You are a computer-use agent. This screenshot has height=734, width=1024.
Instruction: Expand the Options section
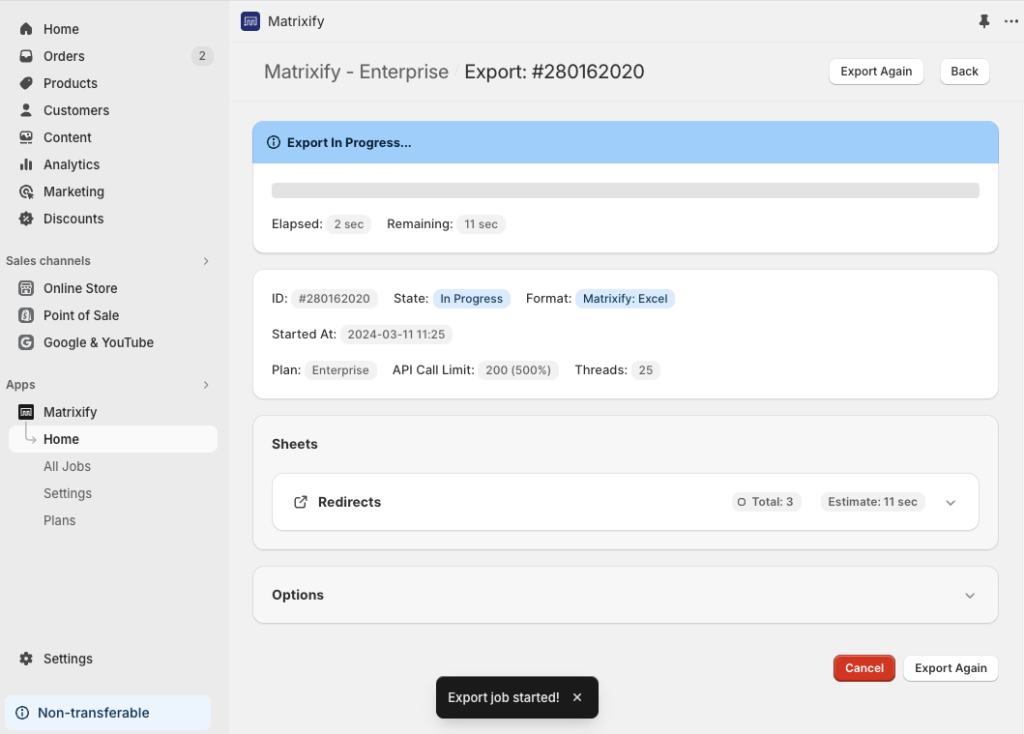point(969,594)
